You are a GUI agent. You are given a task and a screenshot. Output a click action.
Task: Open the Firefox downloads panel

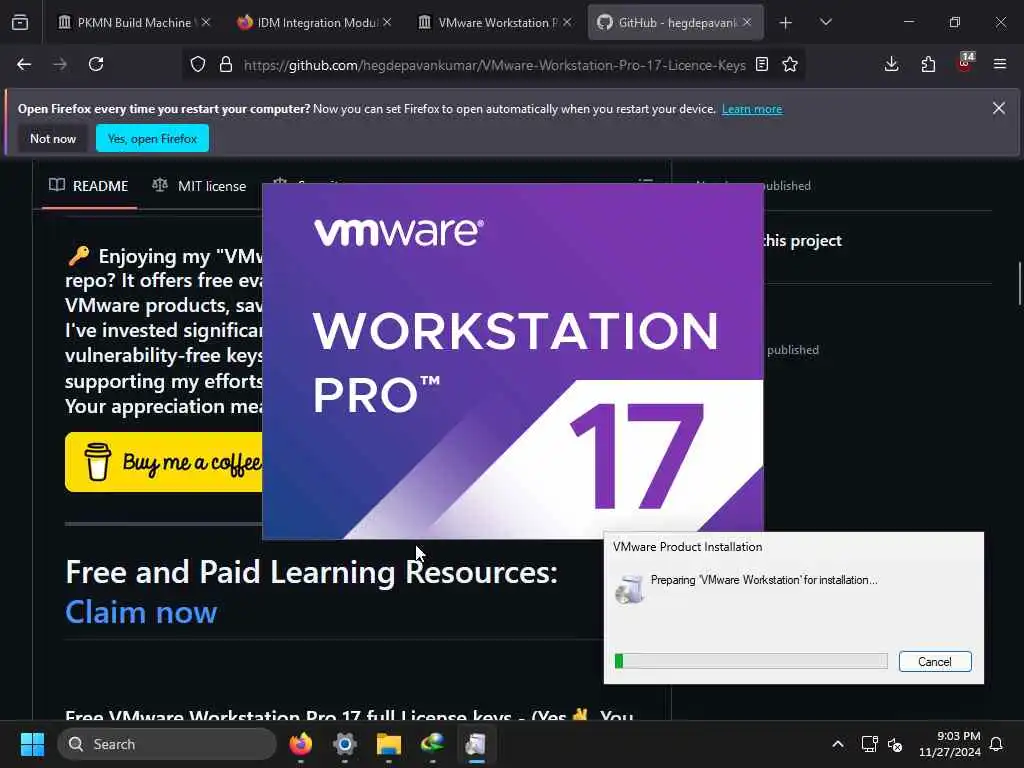coord(891,64)
